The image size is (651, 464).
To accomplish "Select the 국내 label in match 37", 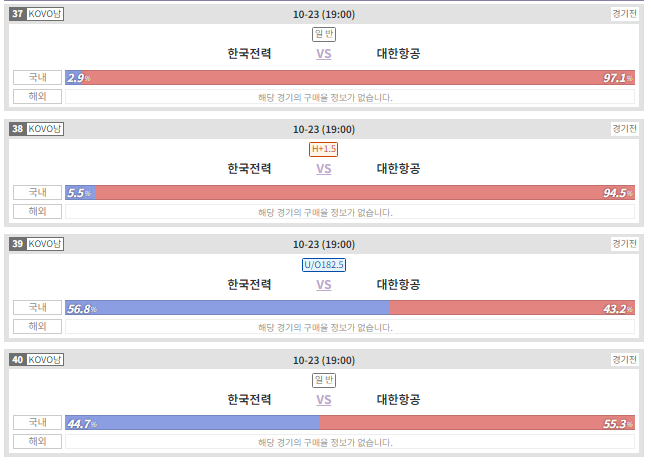I will (37, 77).
